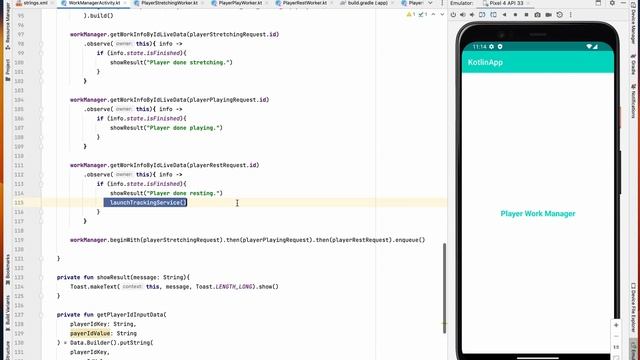The height and width of the screenshot is (360, 640).
Task: Click the highlighted payerIdValue parameter
Action: pyautogui.click(x=90, y=333)
